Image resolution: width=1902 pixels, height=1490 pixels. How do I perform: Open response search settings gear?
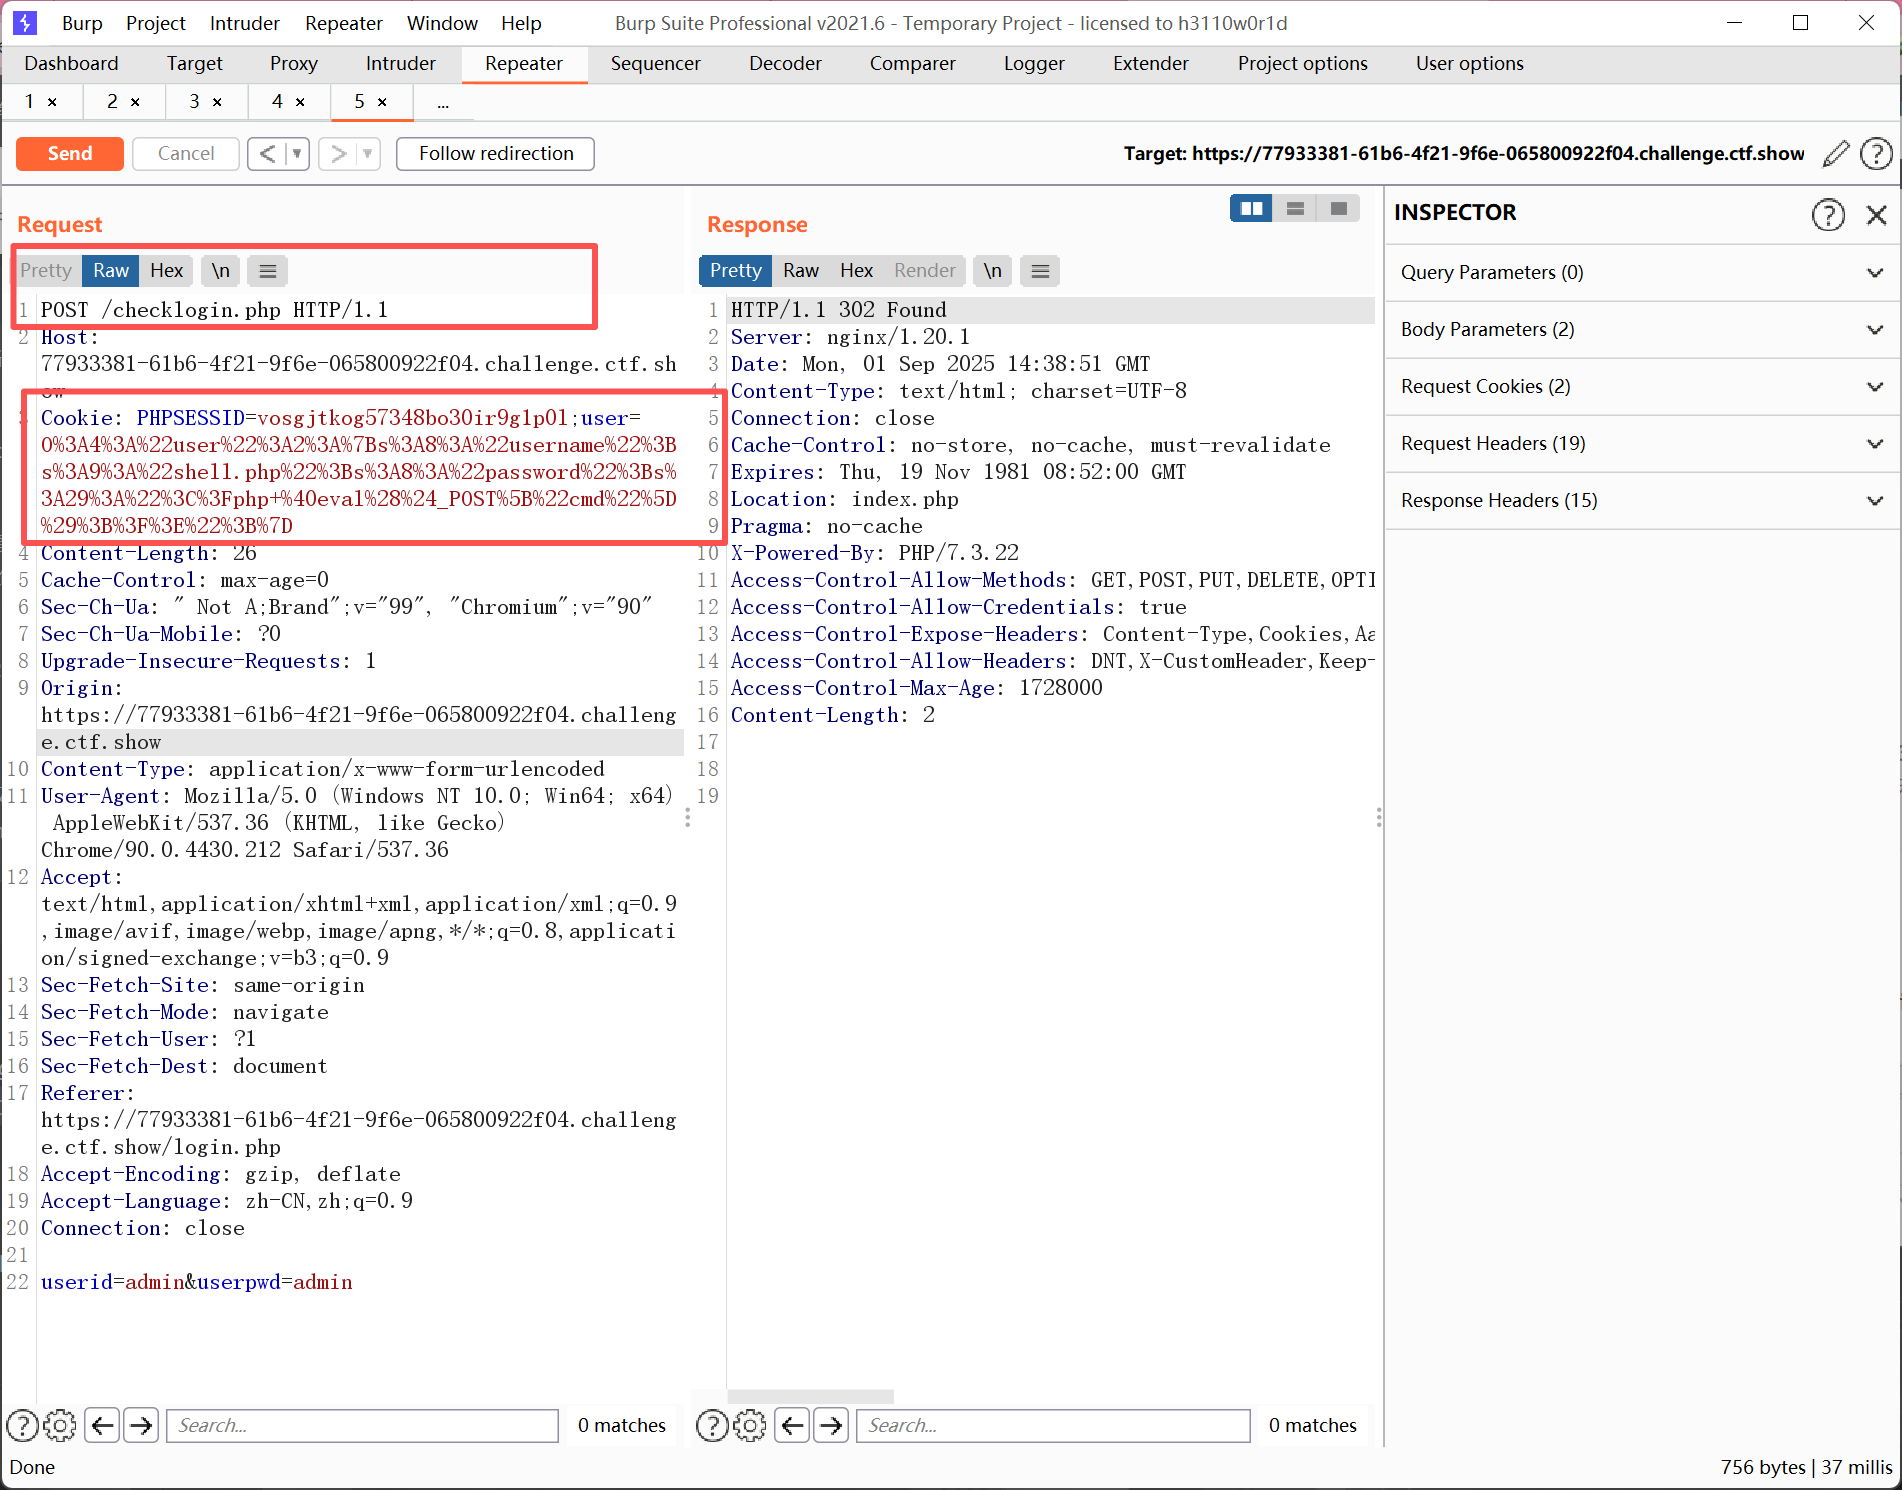coord(750,1425)
